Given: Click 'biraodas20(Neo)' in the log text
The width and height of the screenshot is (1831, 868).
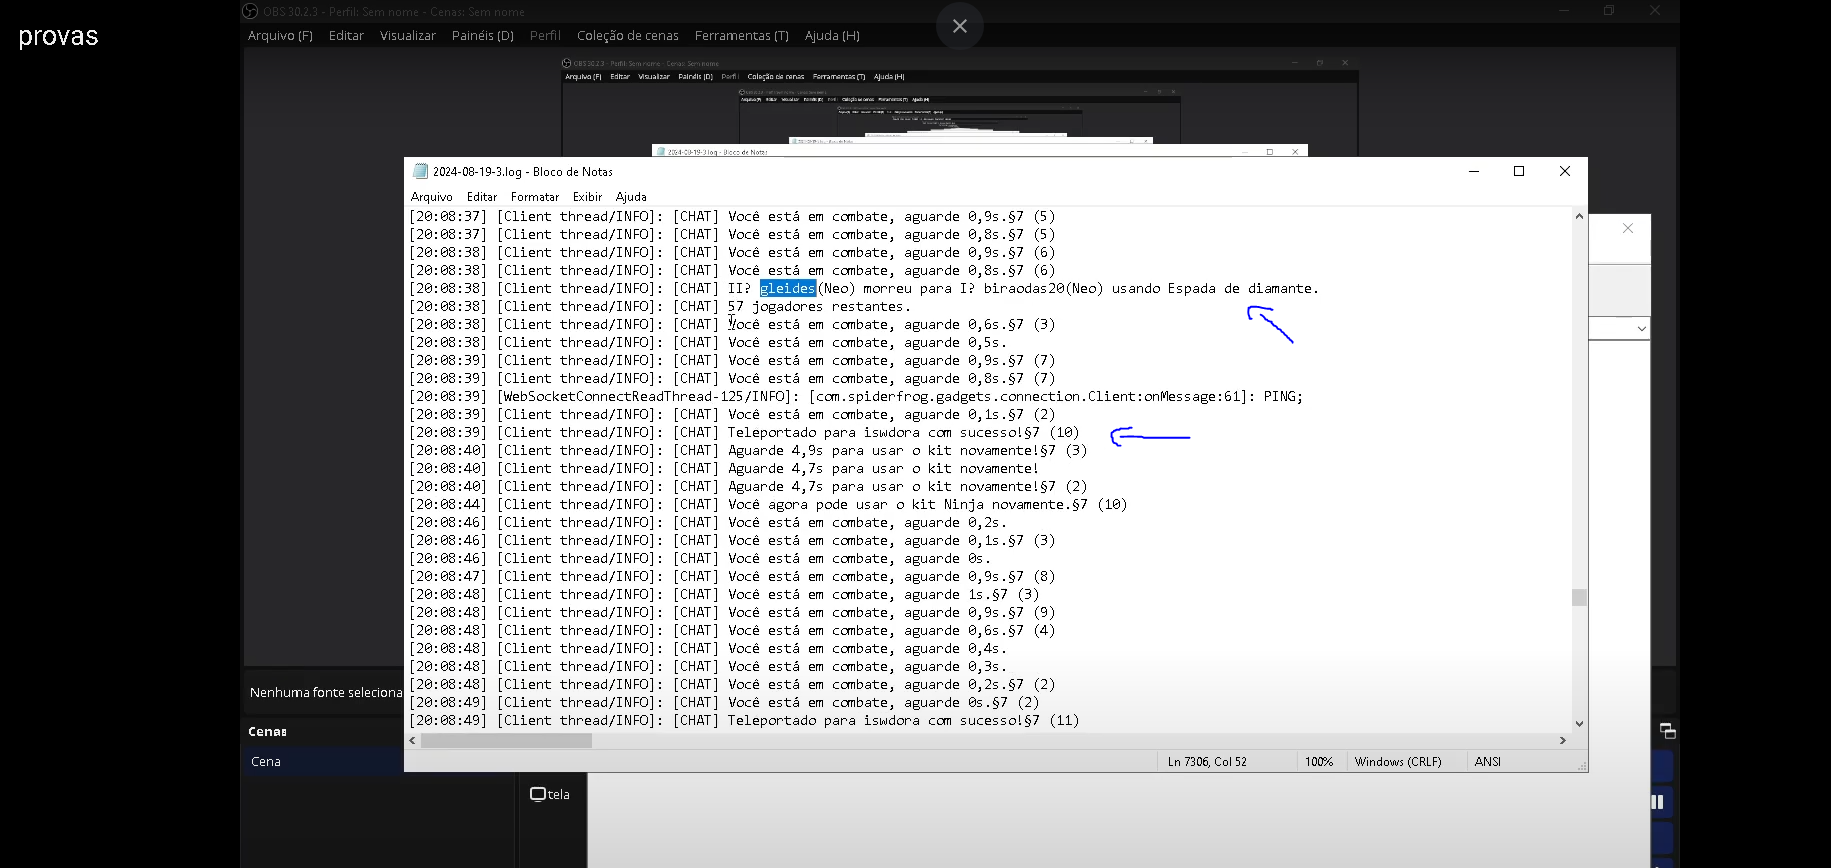Looking at the screenshot, I should (1043, 288).
